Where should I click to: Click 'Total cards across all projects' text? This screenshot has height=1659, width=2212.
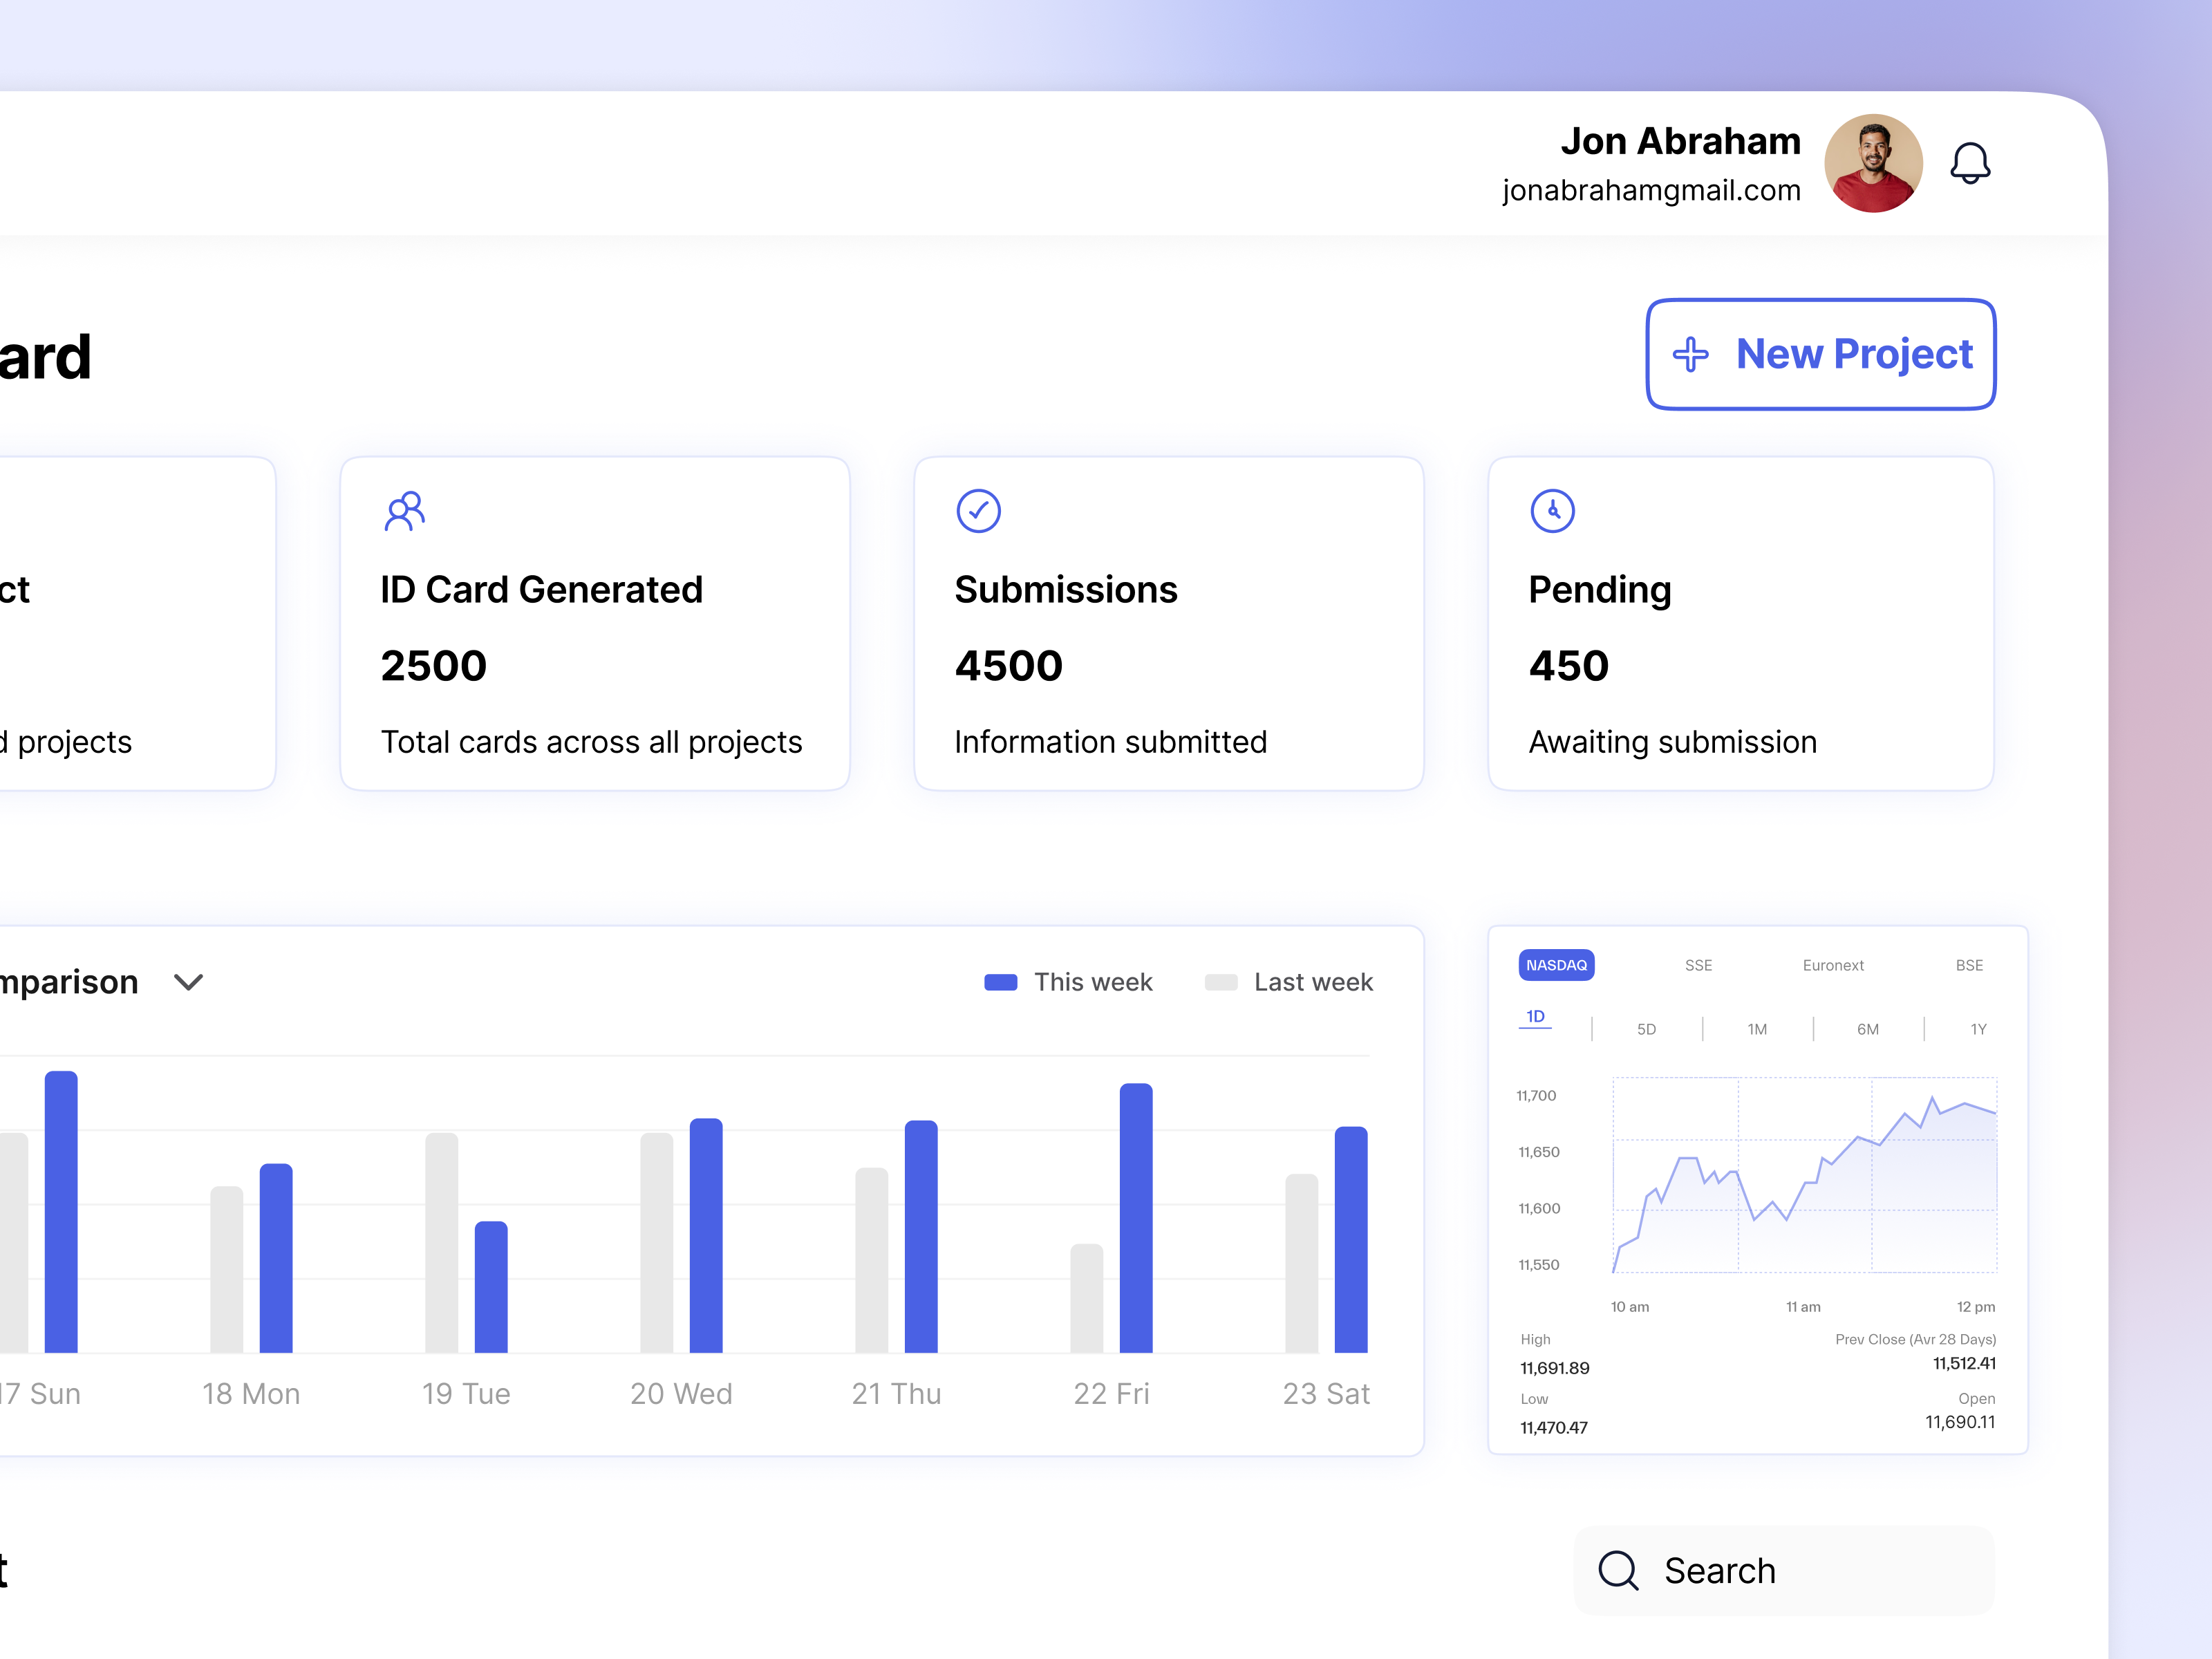[591, 742]
